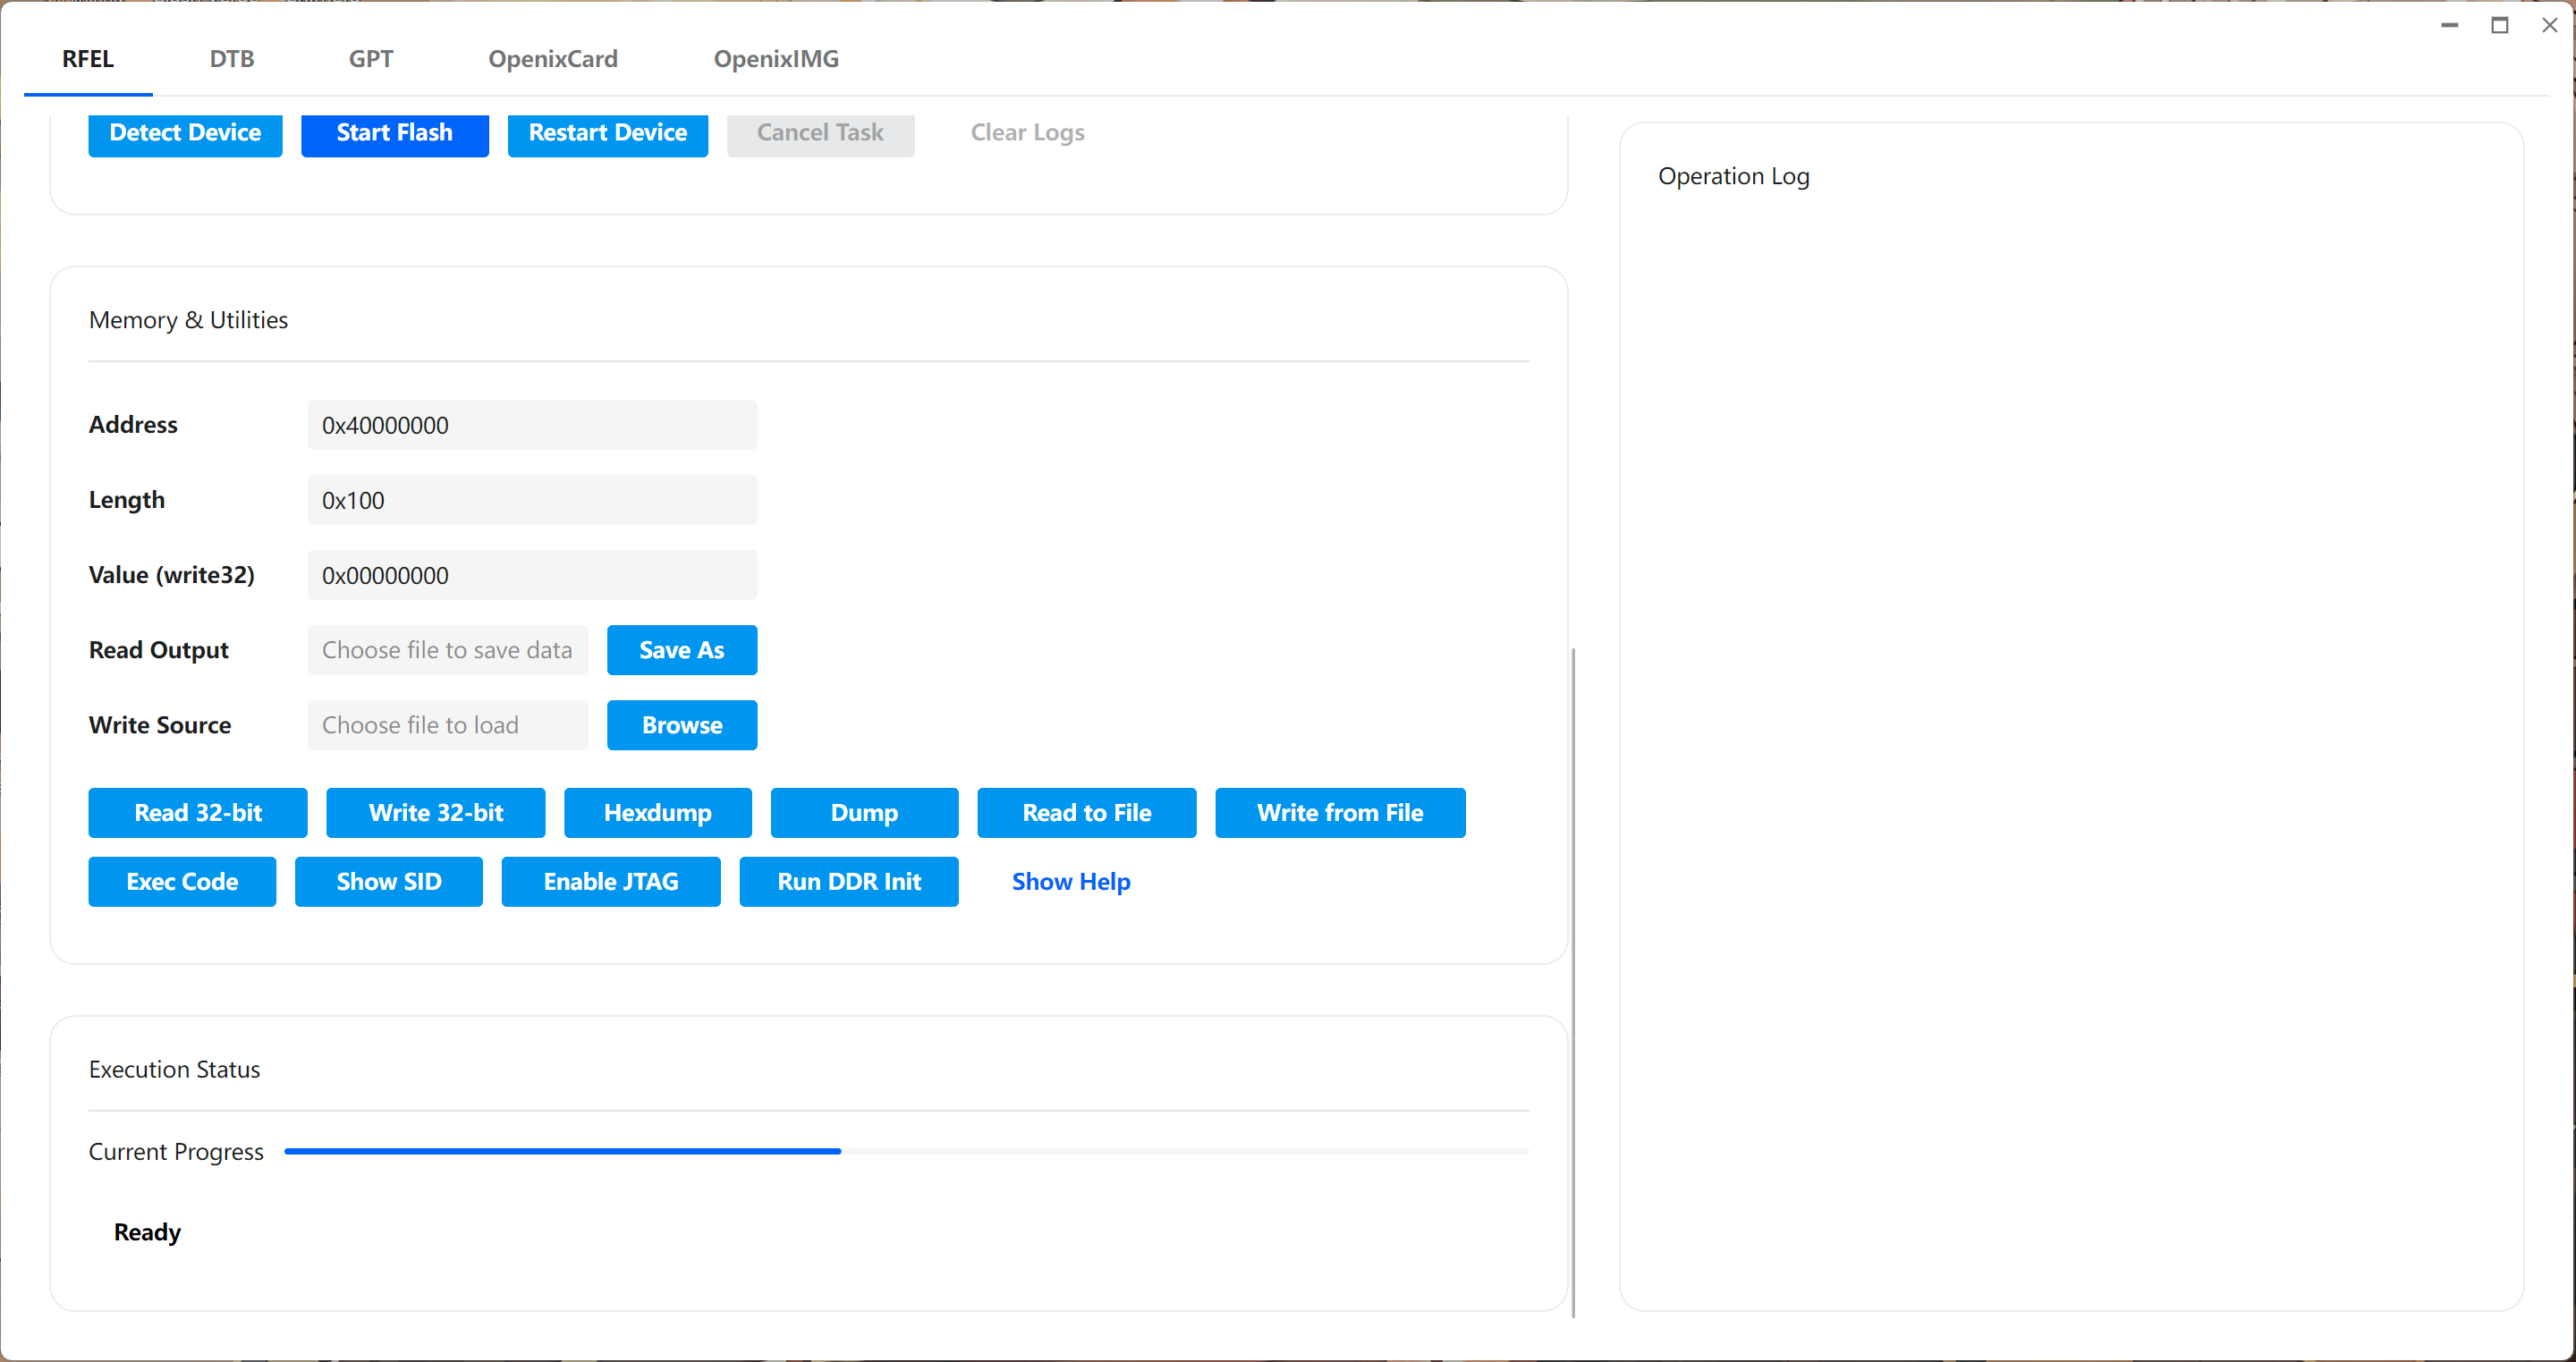Click the Detect Device button

coord(185,133)
